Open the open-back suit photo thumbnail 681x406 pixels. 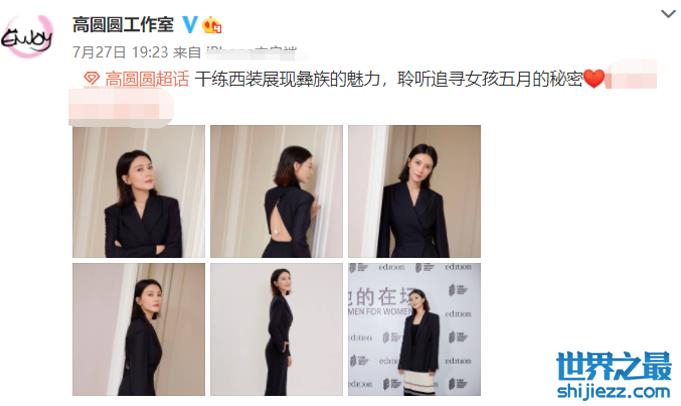click(x=276, y=191)
